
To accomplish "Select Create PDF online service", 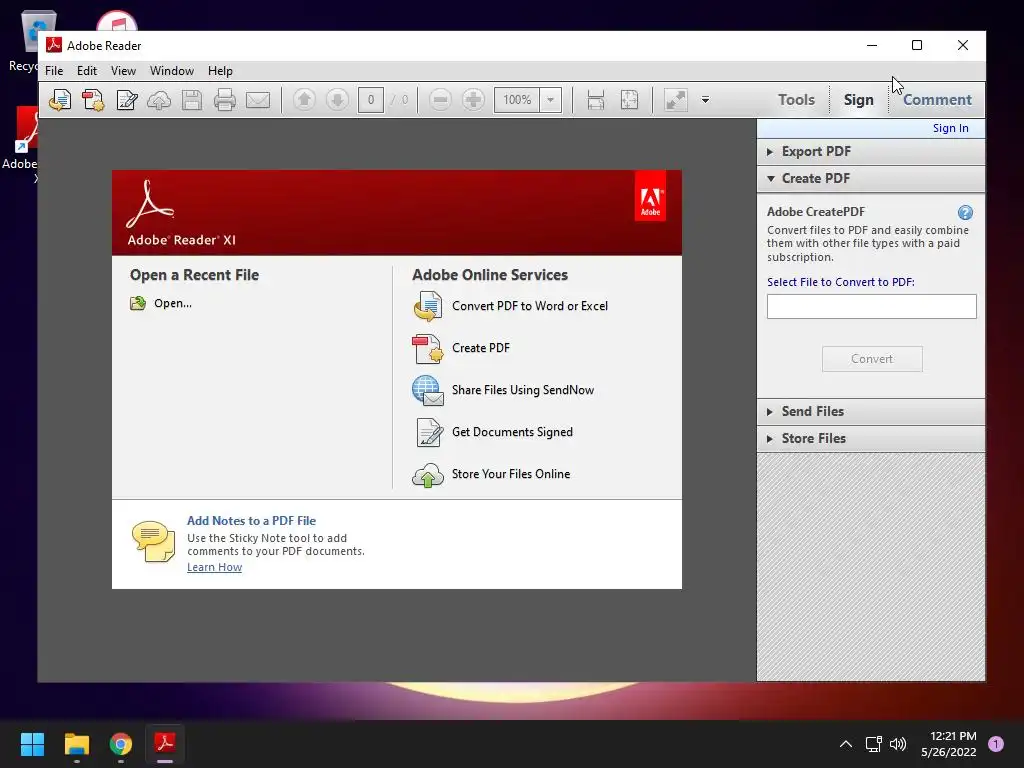I will click(481, 348).
